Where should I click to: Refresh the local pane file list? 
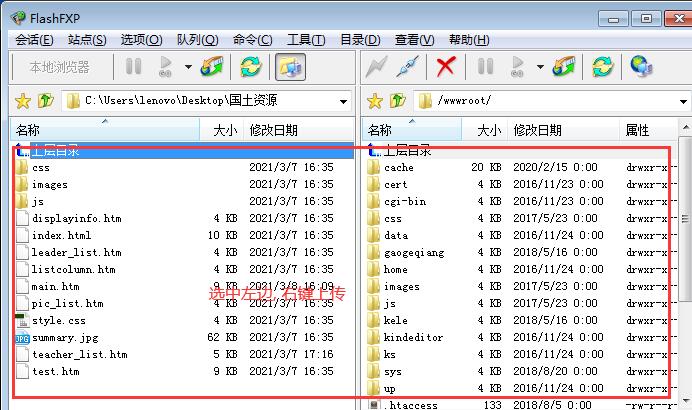point(251,67)
